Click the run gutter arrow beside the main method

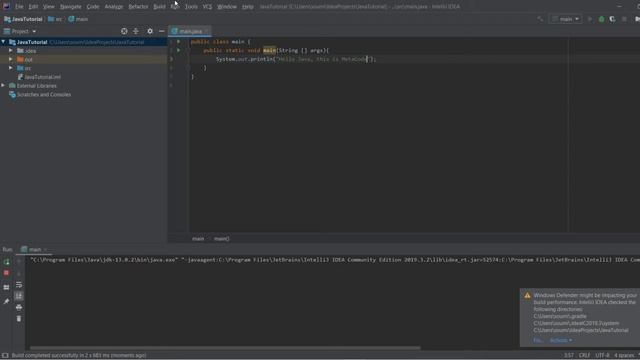[178, 50]
